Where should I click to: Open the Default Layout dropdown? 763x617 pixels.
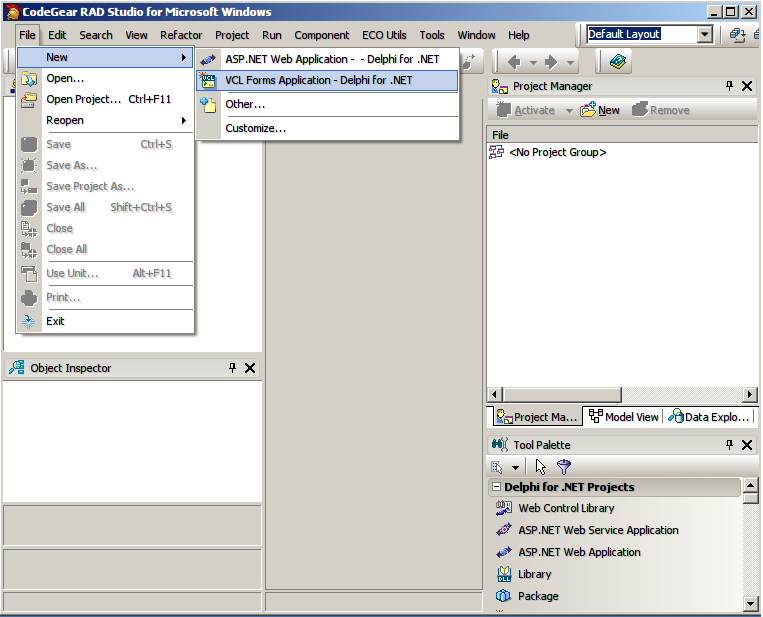pyautogui.click(x=704, y=34)
